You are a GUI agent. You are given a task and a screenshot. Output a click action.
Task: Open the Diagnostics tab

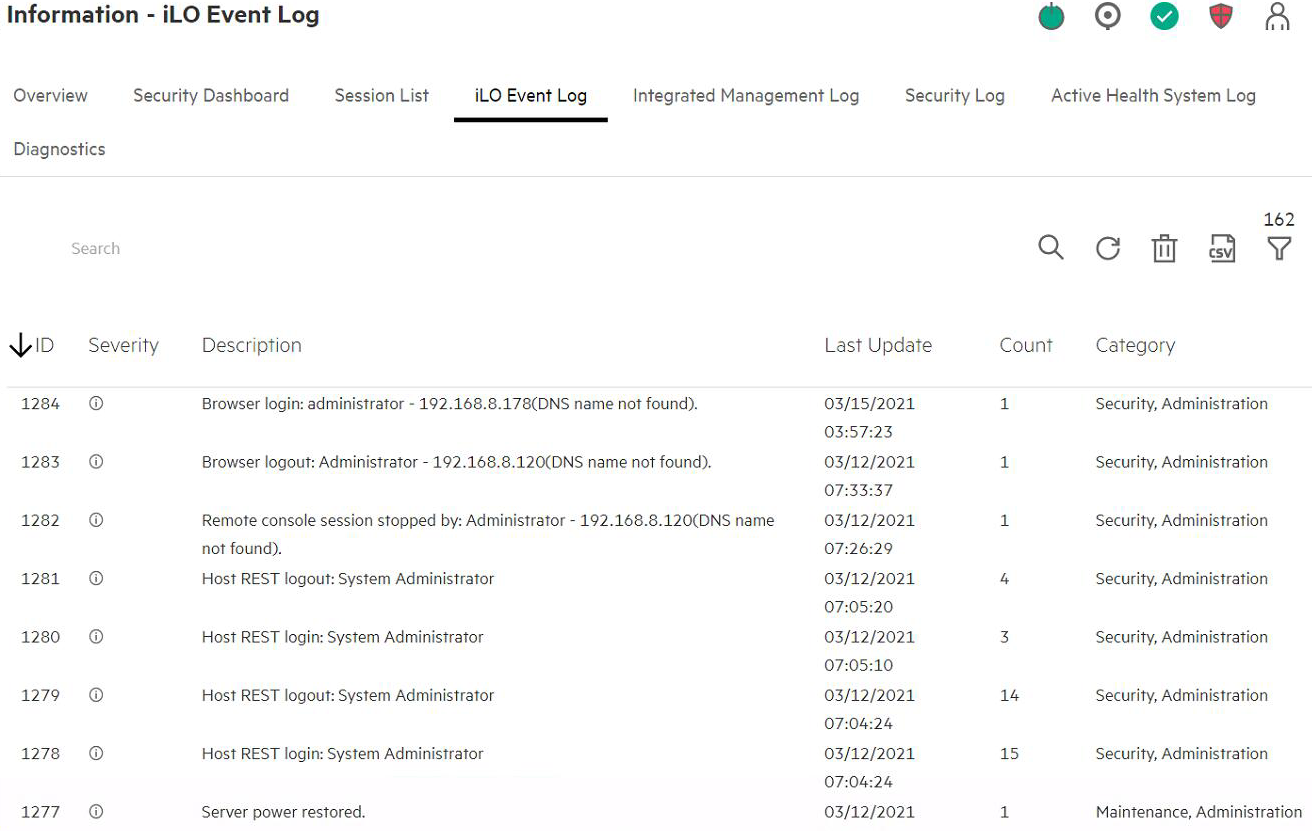coord(59,149)
